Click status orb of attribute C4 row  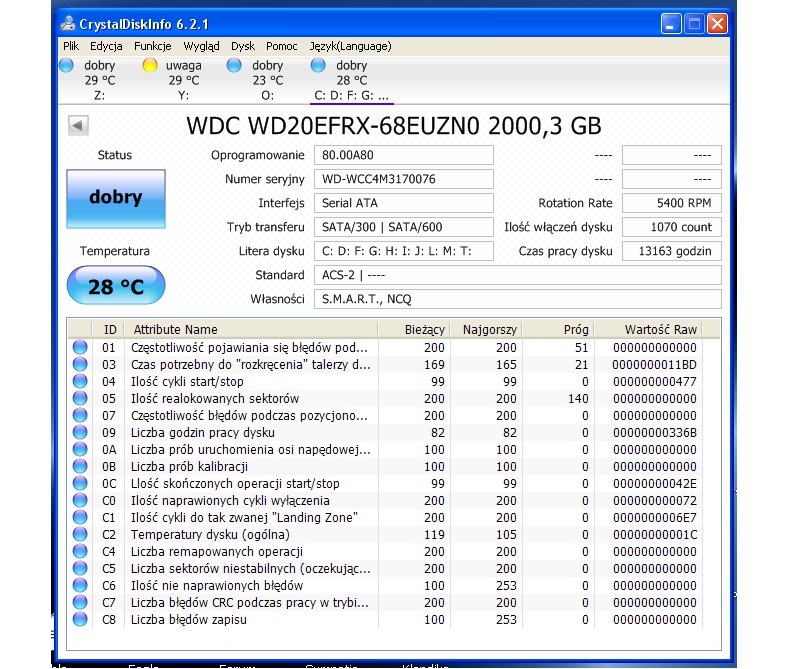pos(80,552)
